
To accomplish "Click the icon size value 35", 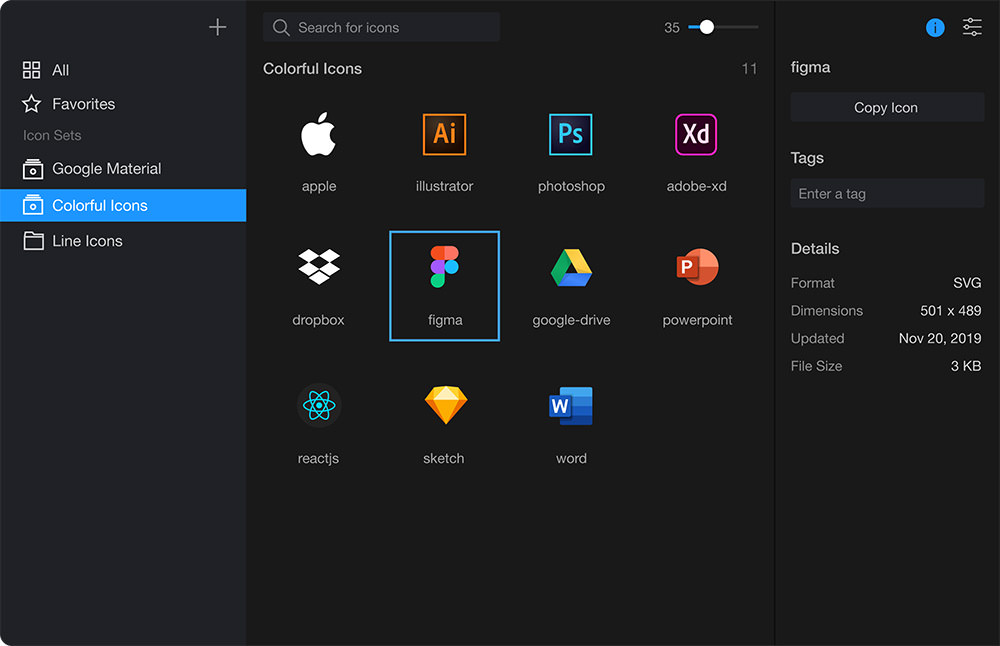I will click(x=672, y=28).
